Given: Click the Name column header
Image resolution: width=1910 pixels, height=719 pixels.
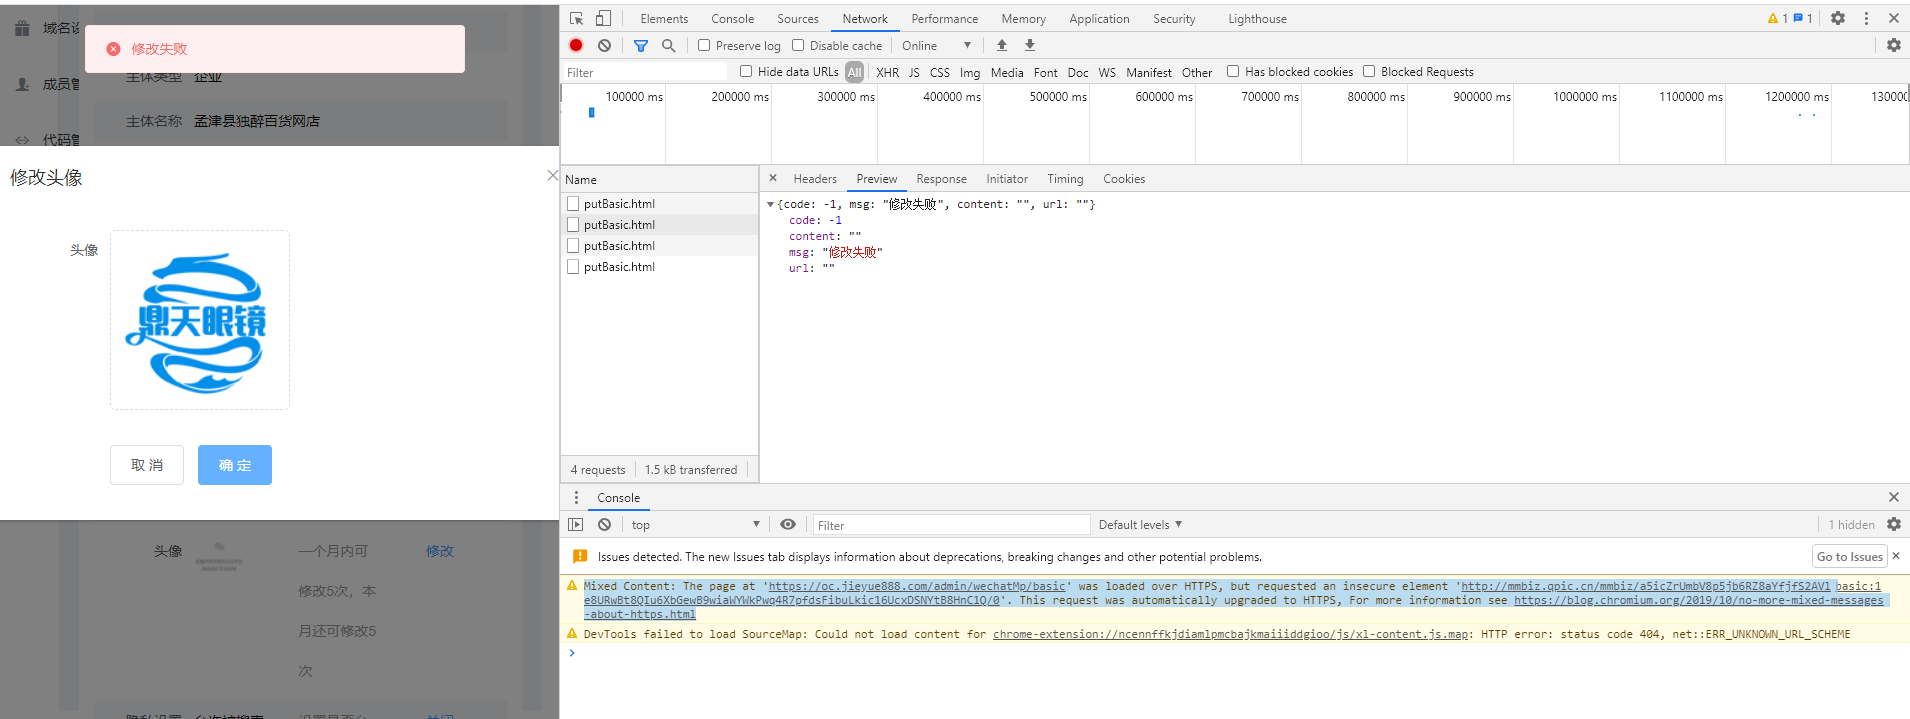Looking at the screenshot, I should [659, 179].
